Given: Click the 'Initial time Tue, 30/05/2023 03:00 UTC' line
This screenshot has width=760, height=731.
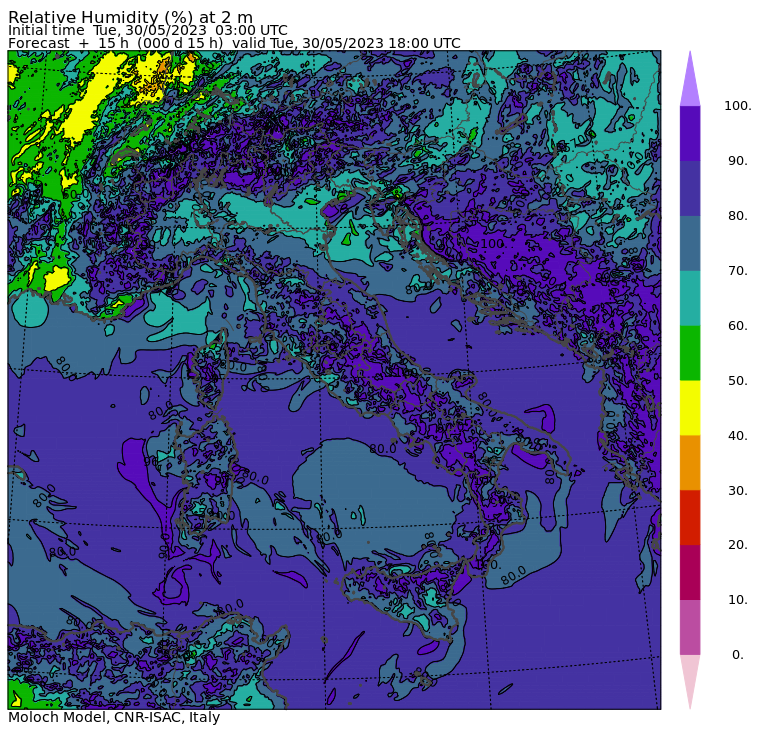Looking at the screenshot, I should (148, 30).
